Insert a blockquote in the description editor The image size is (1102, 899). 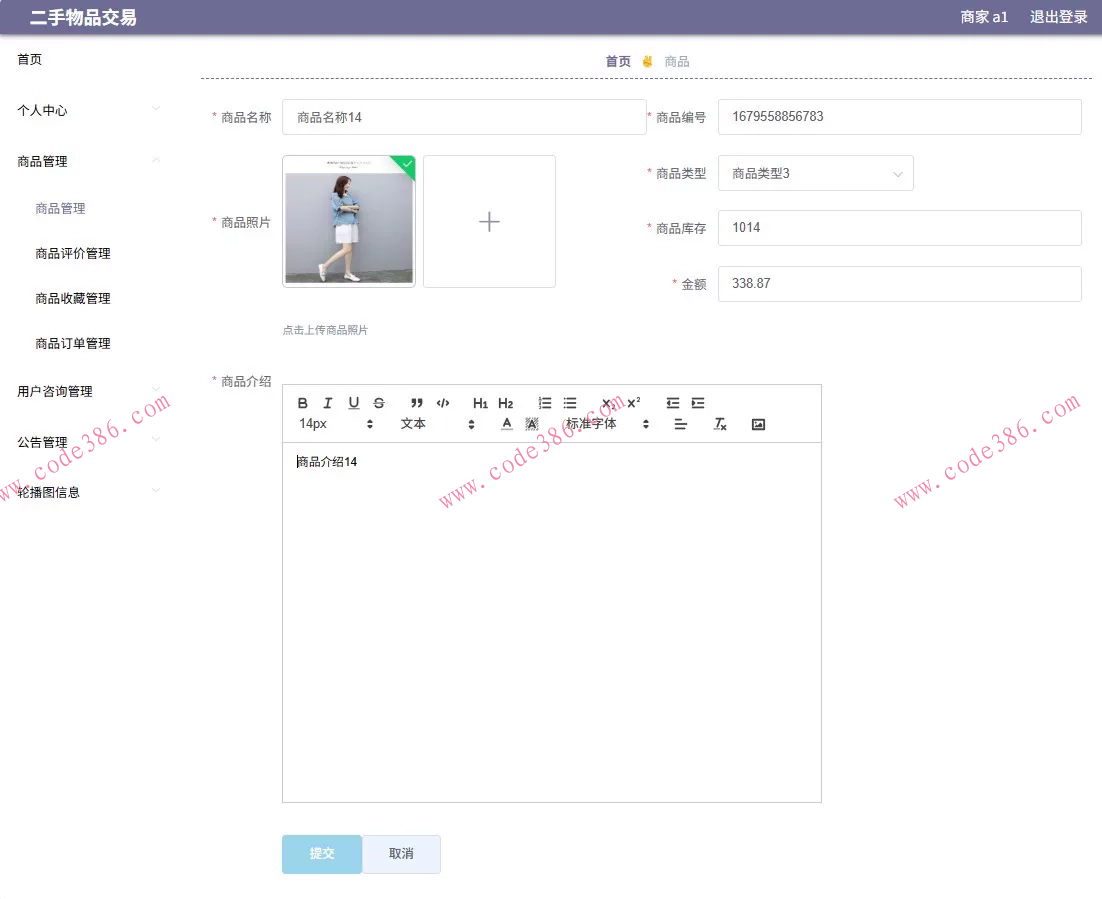point(418,403)
